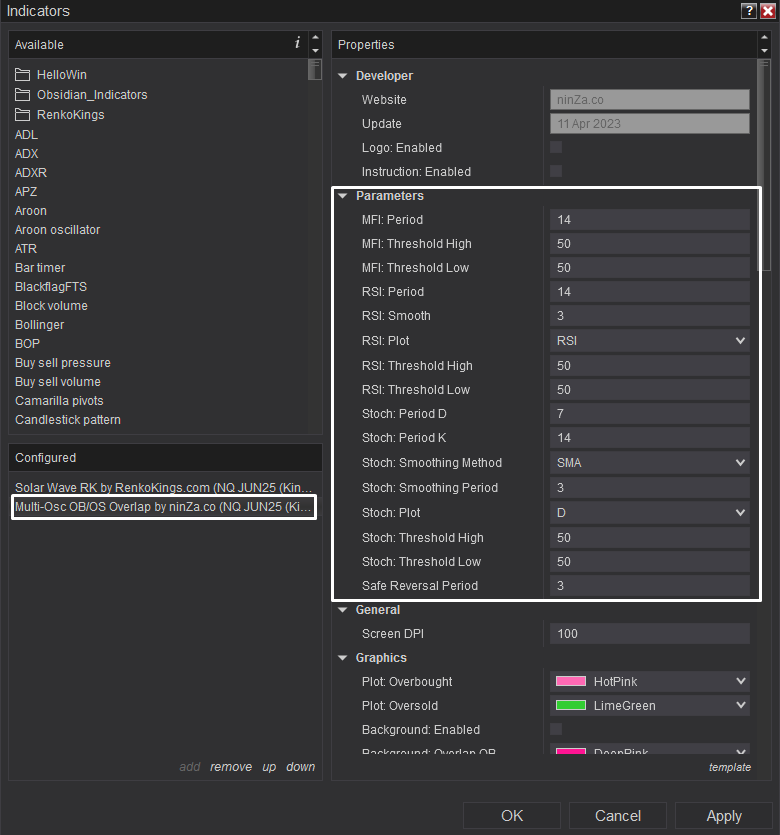Toggle the Background: Enabled checkbox
780x835 pixels.
coord(556,729)
